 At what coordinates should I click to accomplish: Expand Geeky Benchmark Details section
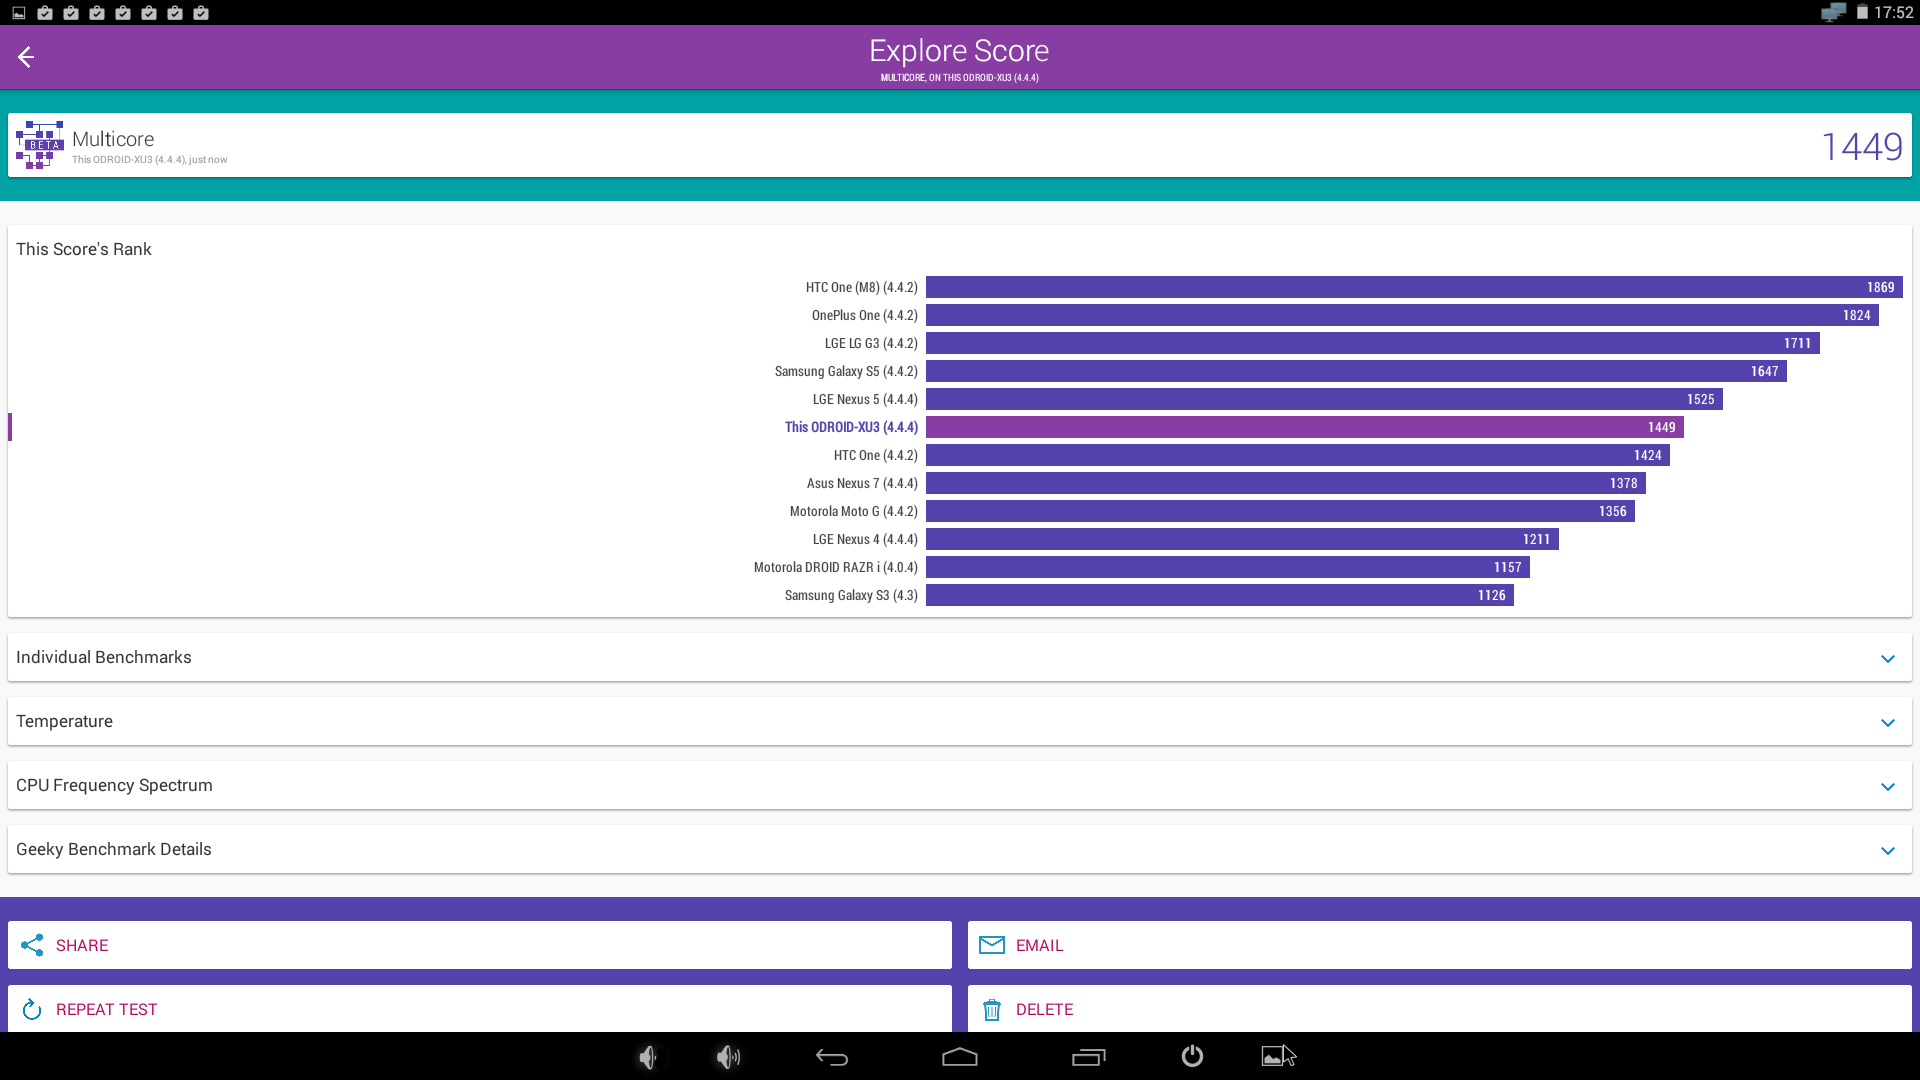(960, 849)
